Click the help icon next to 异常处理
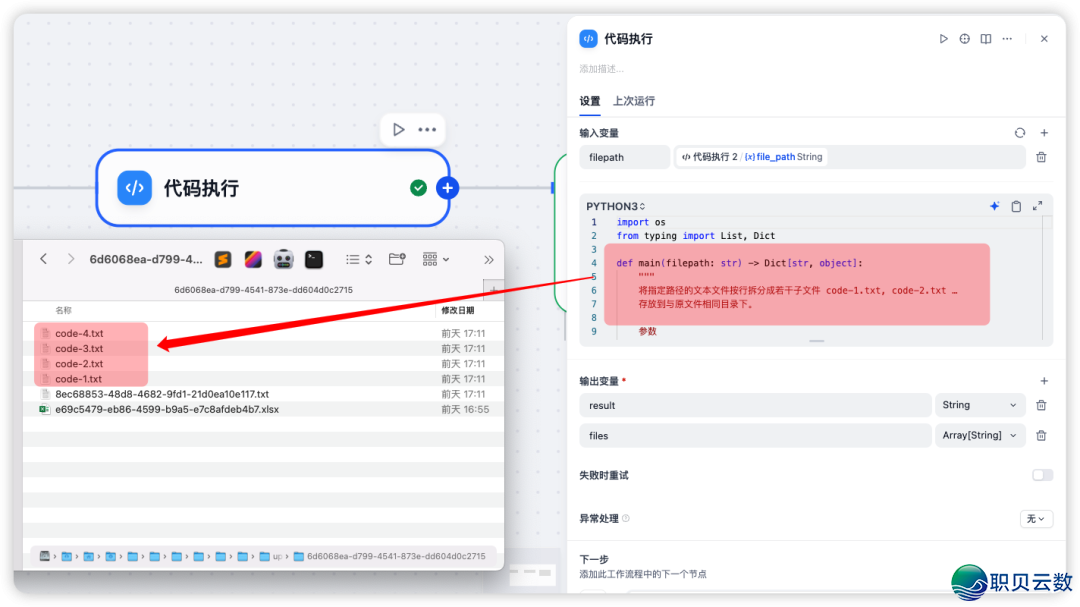This screenshot has height=607, width=1080. pos(626,519)
